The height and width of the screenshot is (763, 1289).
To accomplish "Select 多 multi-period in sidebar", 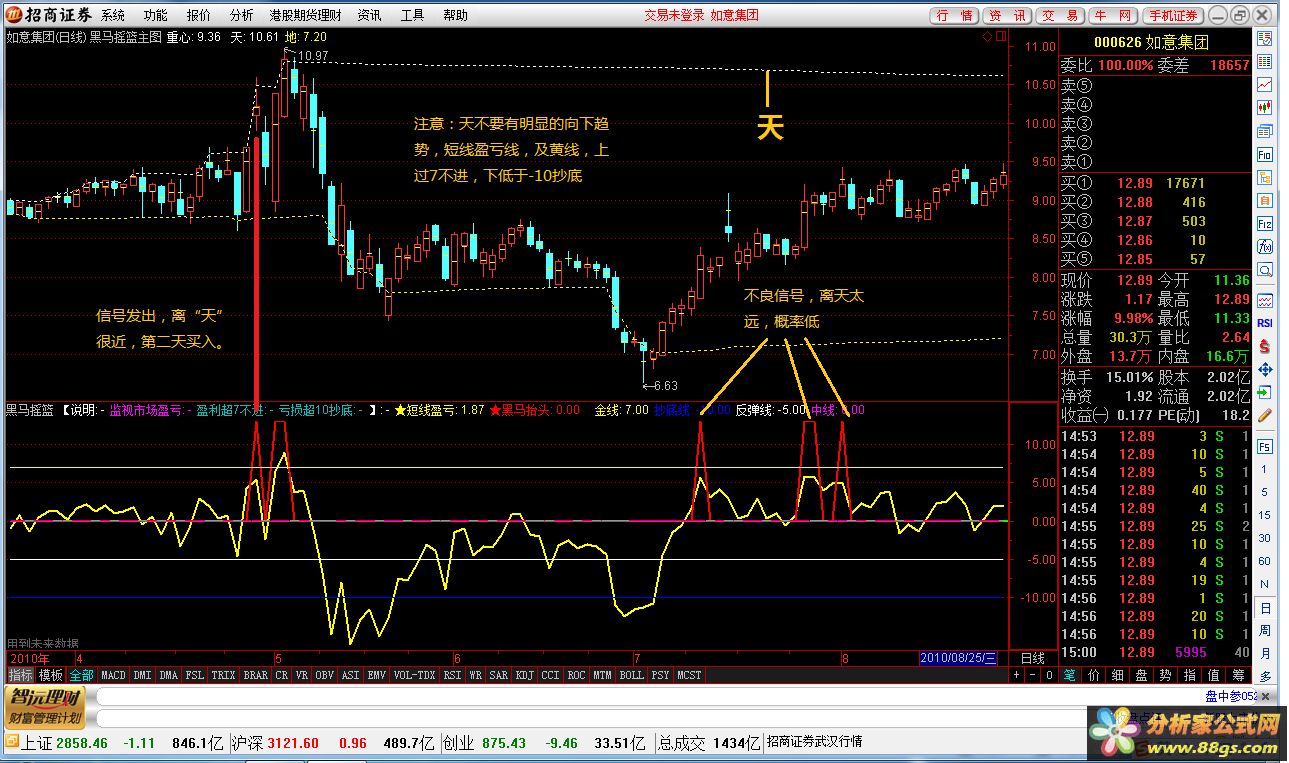I will click(x=1265, y=677).
